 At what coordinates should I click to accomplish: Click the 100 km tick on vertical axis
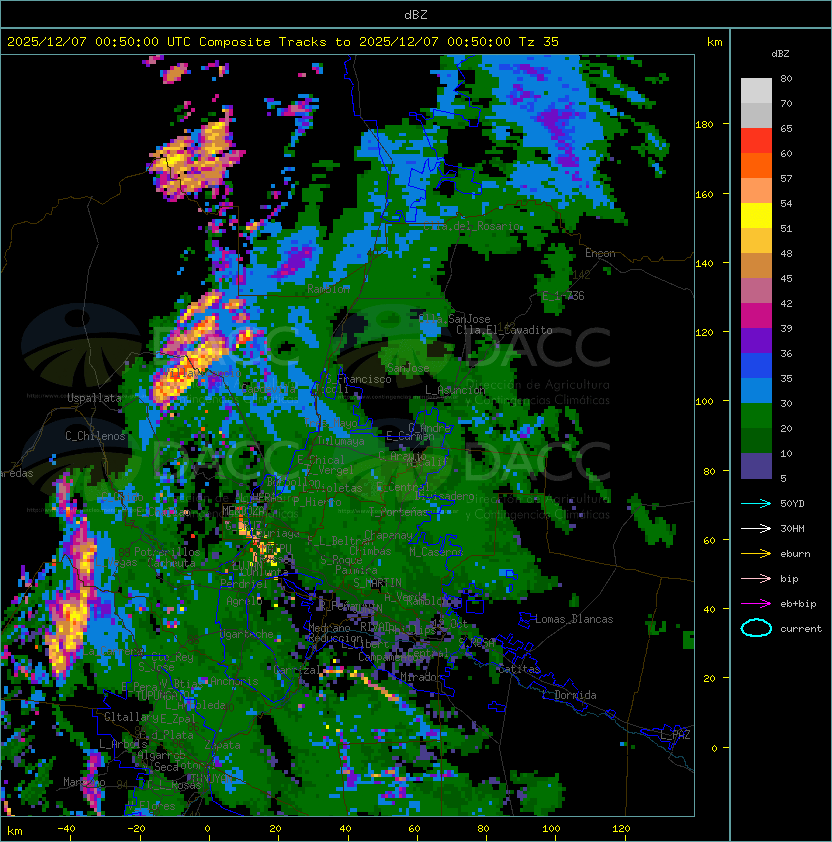click(x=704, y=401)
